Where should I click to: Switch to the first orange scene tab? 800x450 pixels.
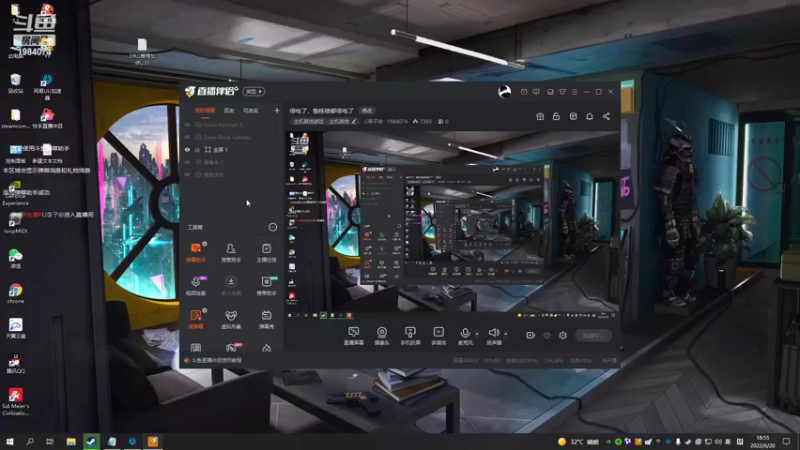205,110
